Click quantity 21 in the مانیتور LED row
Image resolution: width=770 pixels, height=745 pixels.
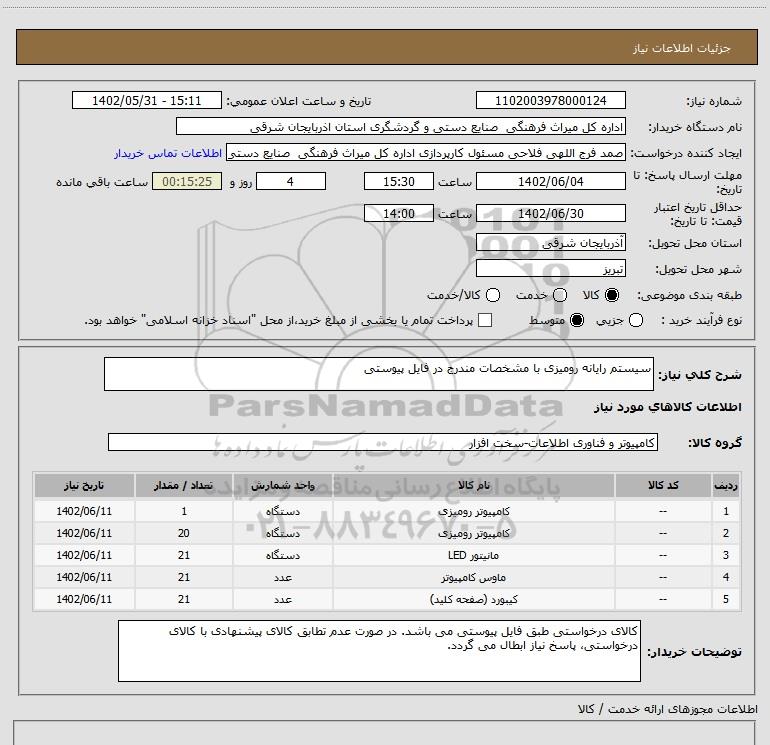[184, 555]
